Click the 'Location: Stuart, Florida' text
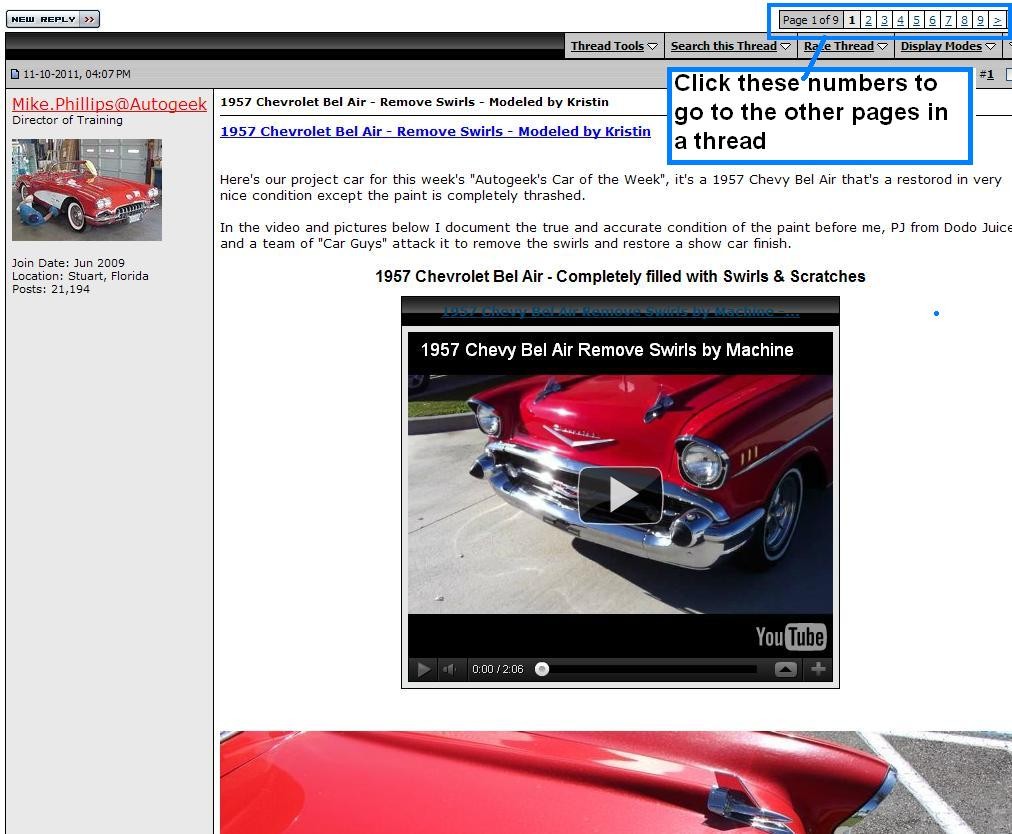 pos(80,276)
